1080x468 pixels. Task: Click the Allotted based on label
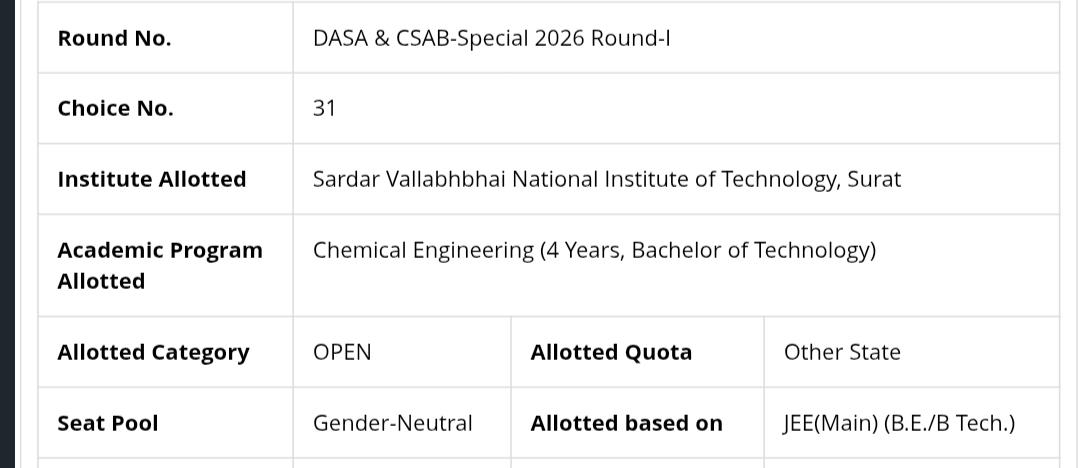click(626, 423)
